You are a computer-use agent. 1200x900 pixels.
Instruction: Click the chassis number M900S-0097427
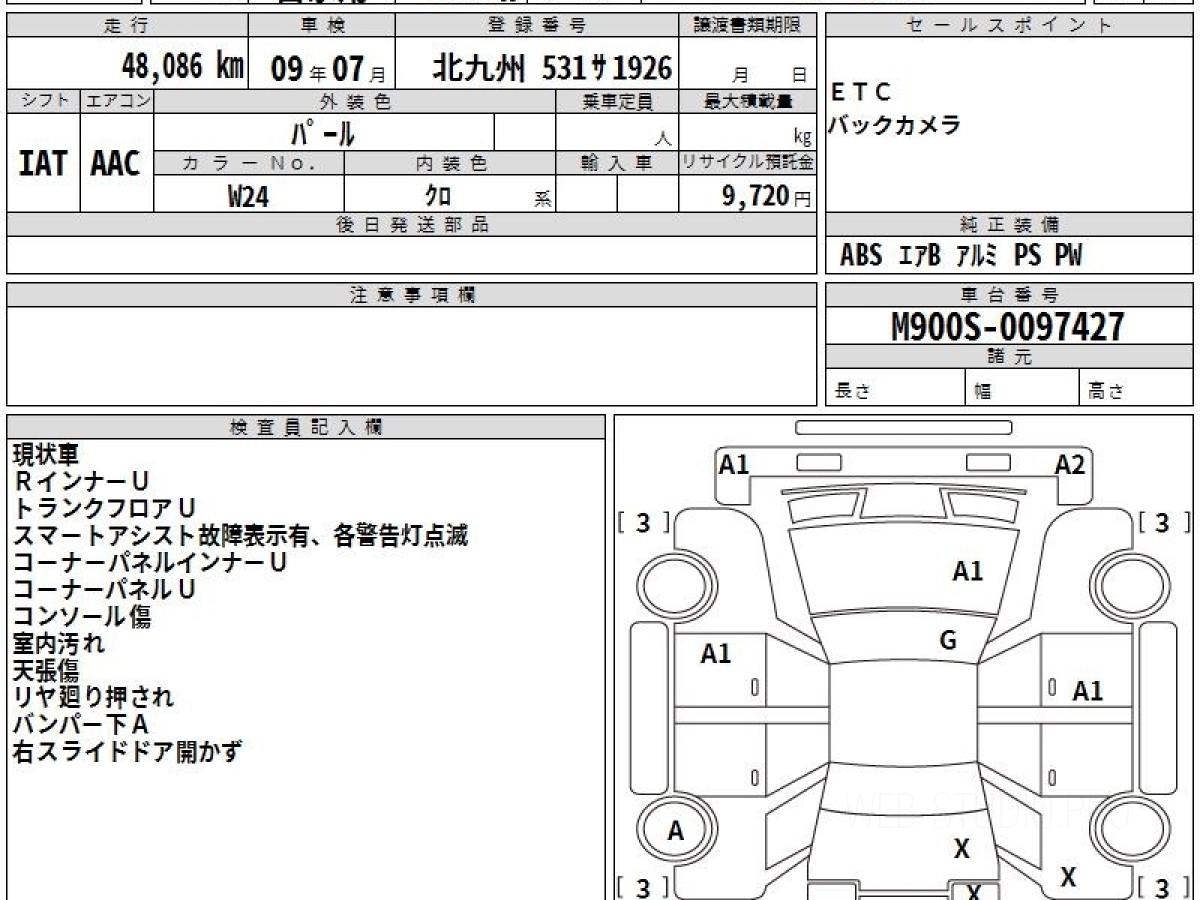(x=1008, y=327)
